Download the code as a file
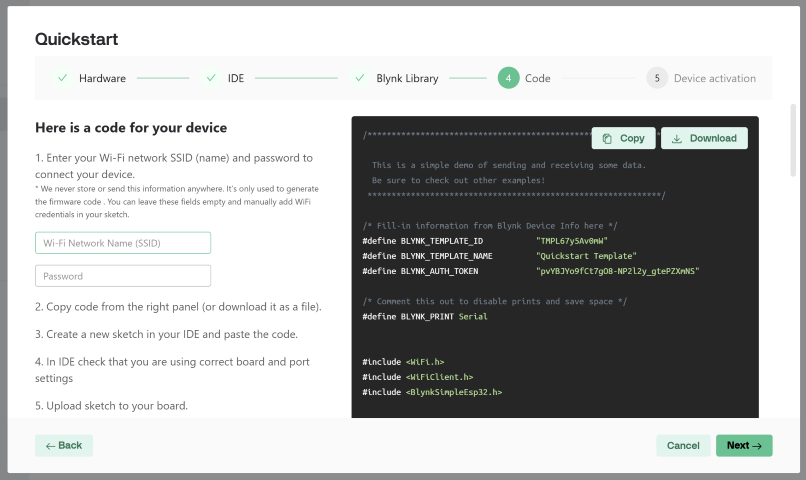 (x=704, y=138)
